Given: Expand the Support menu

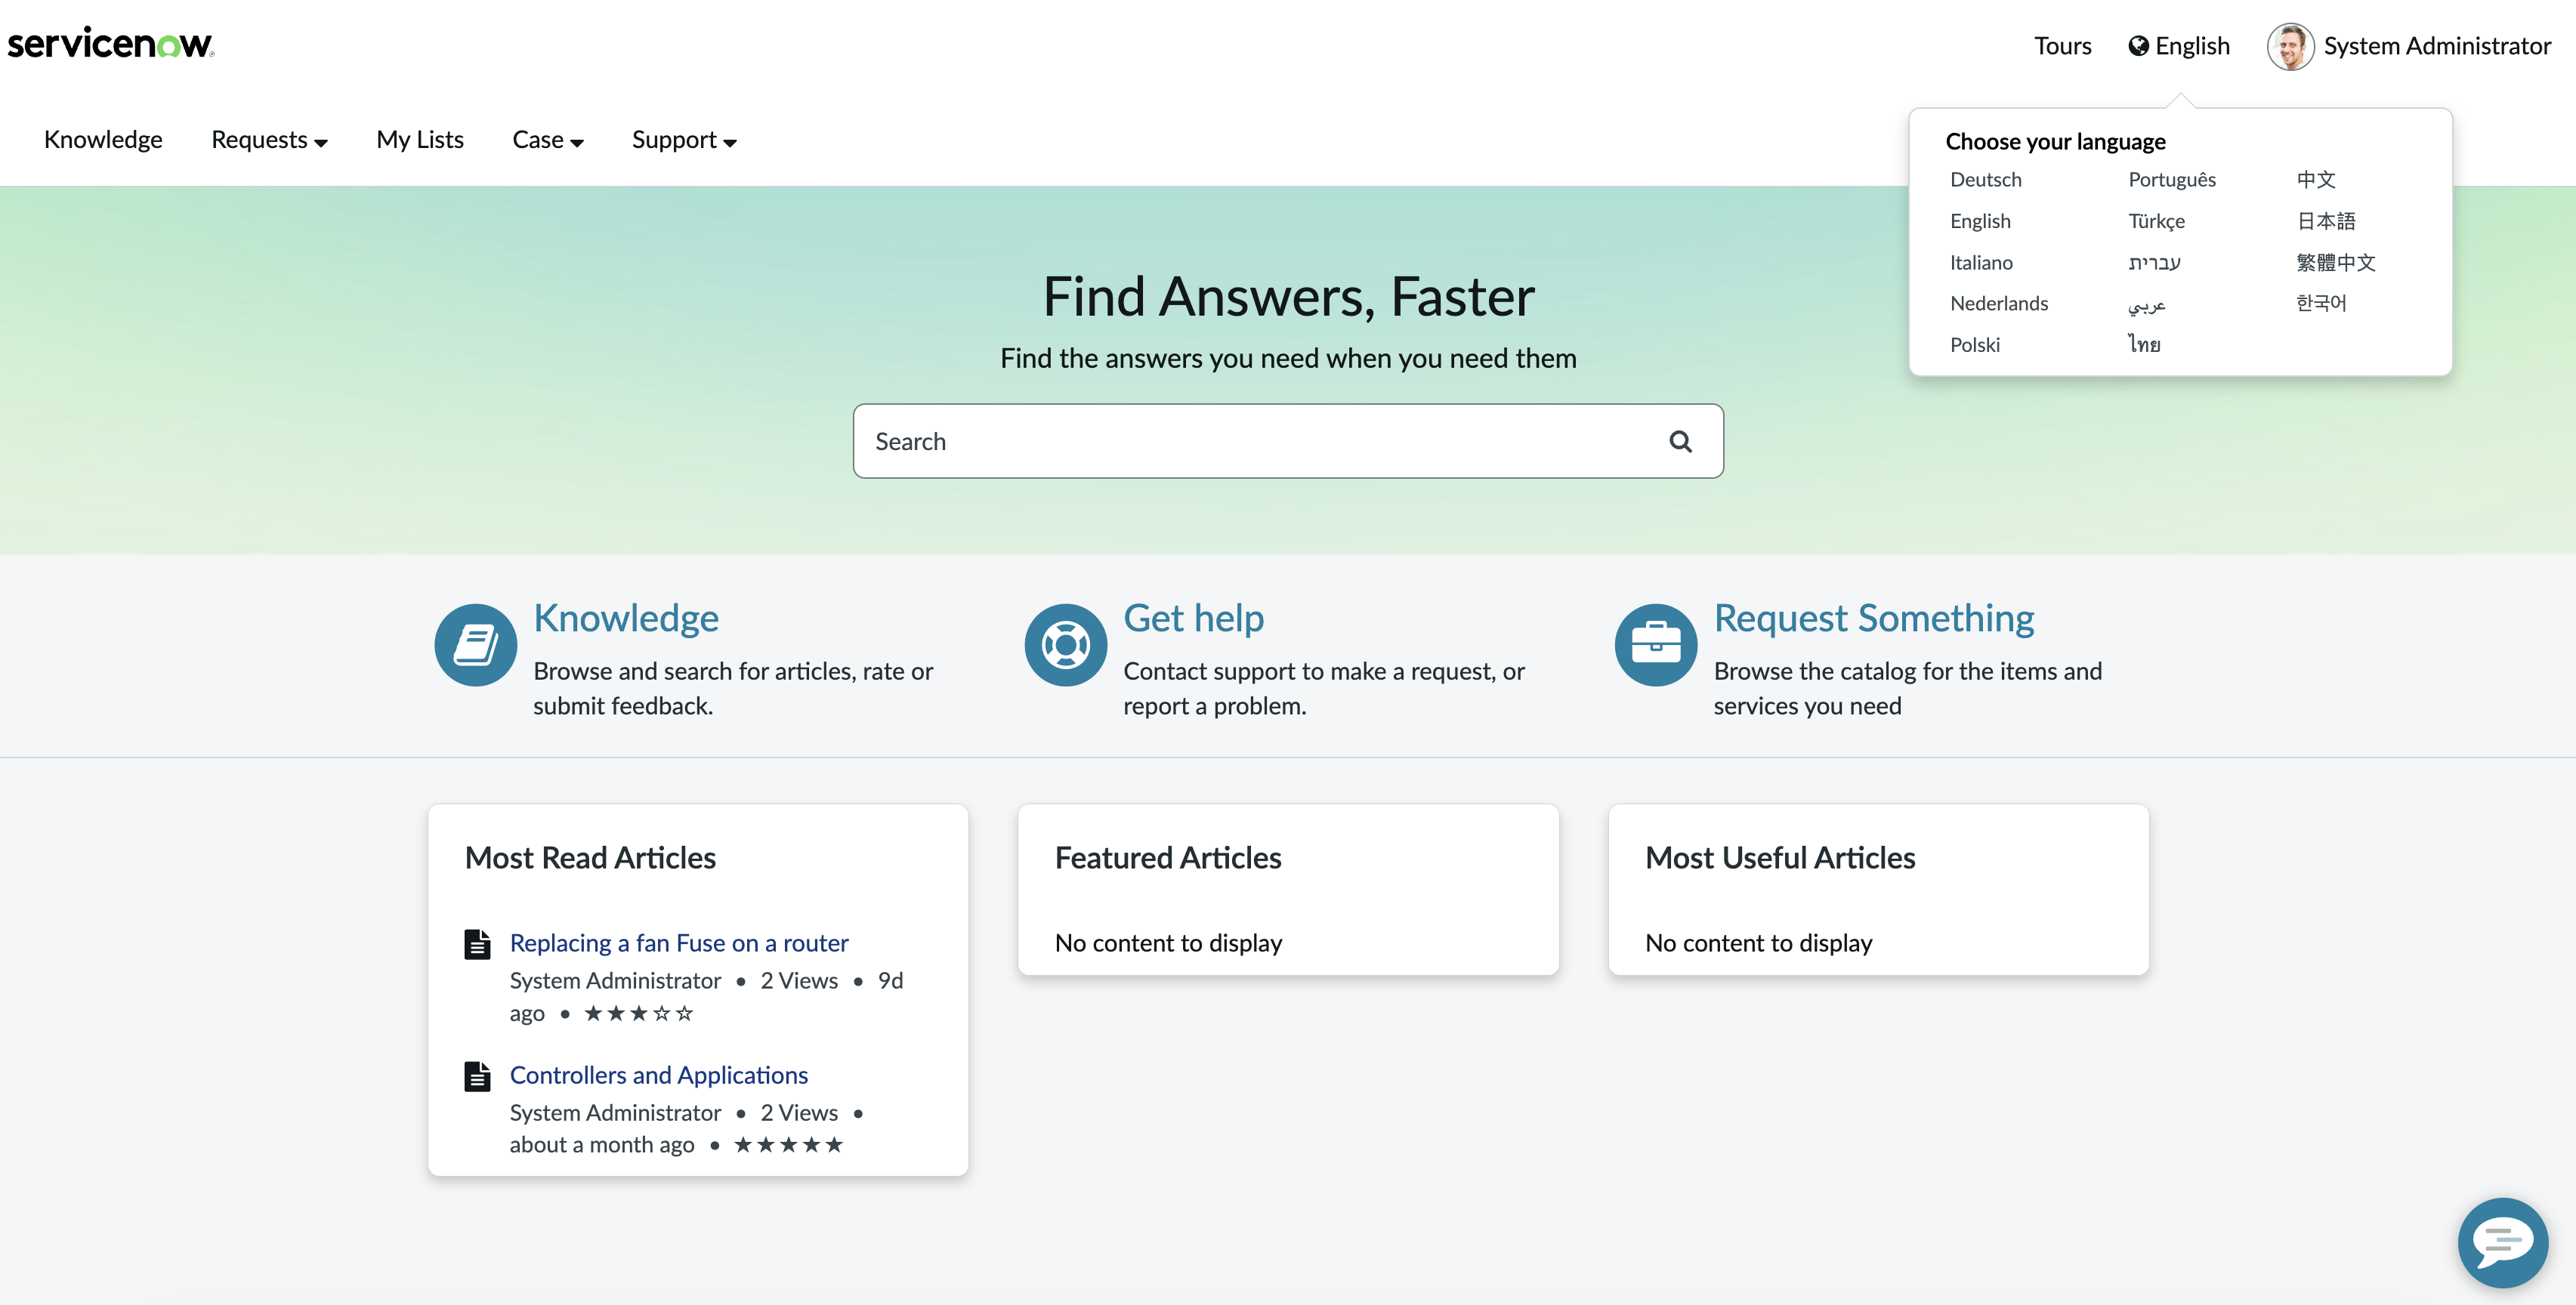Looking at the screenshot, I should (684, 140).
